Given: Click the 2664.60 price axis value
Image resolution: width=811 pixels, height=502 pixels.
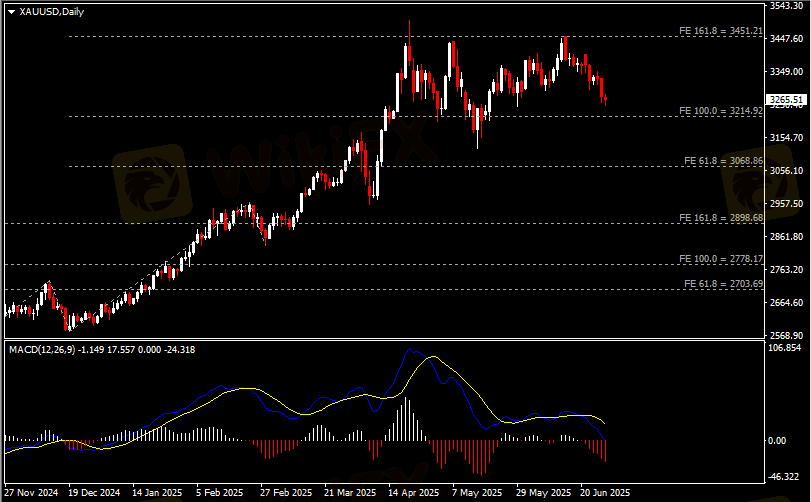Looking at the screenshot, I should pos(786,302).
